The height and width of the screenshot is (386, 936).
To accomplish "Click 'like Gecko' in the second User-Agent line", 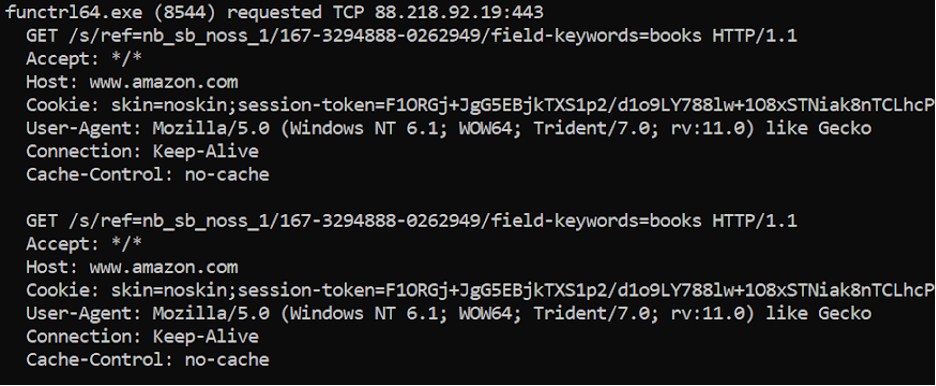I will click(818, 313).
